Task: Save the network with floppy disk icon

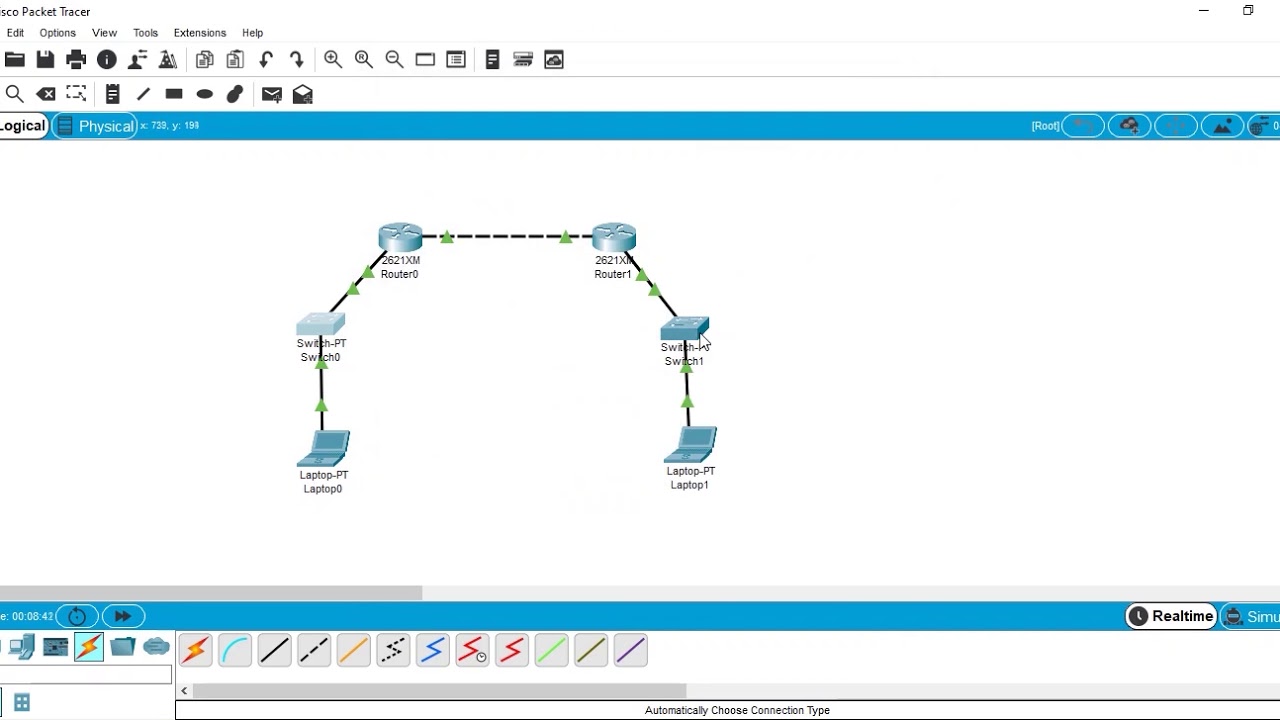Action: [x=45, y=60]
